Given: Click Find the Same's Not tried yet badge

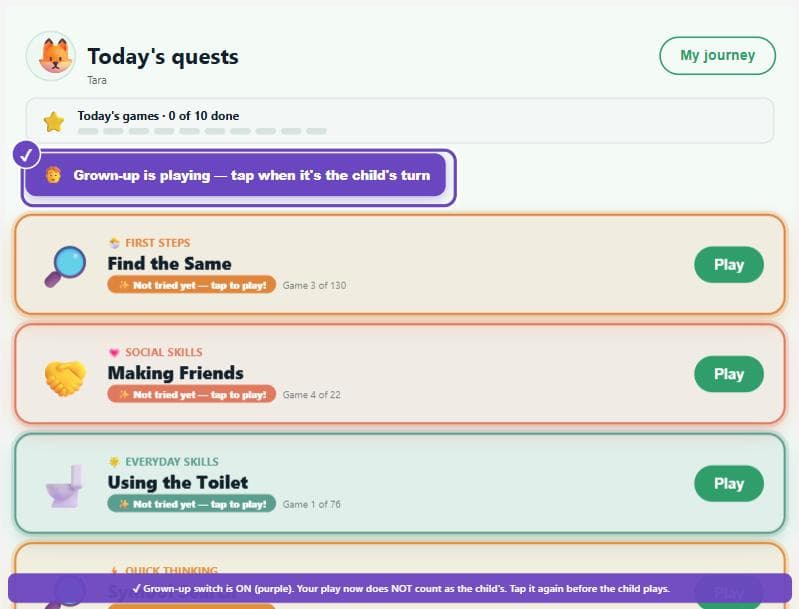Looking at the screenshot, I should pos(192,285).
